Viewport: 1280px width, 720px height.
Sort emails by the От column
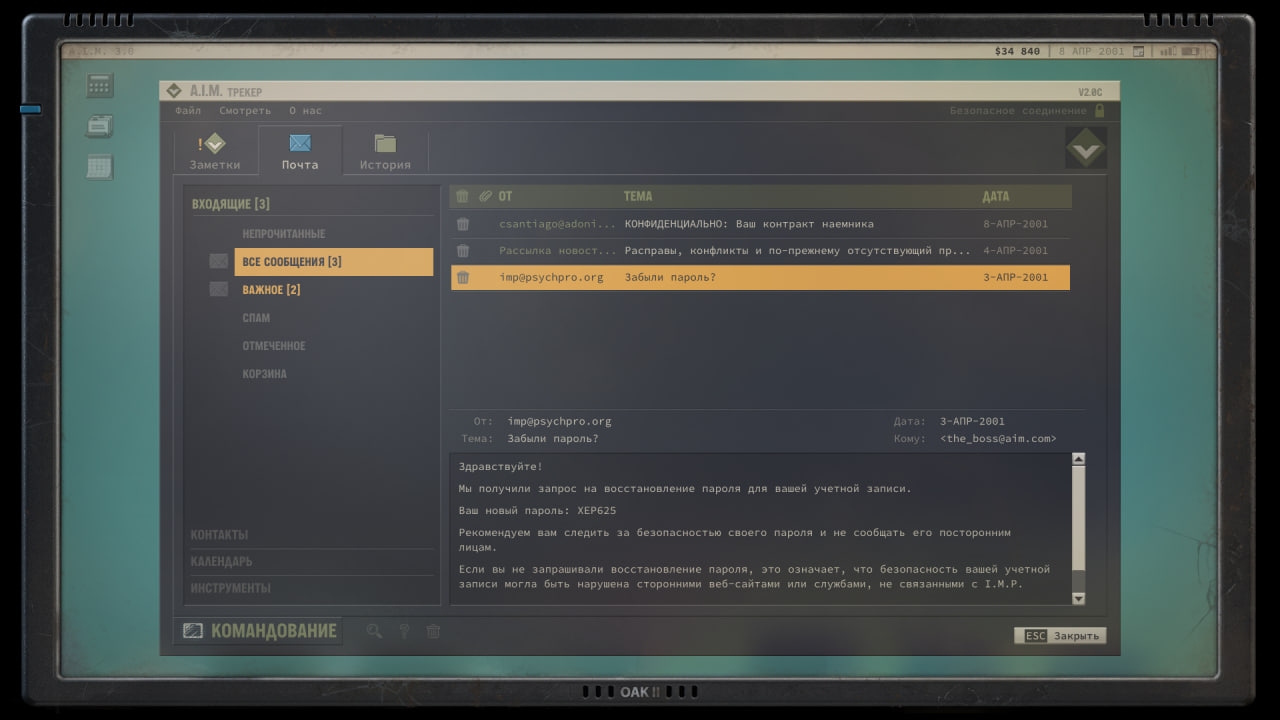tap(505, 196)
